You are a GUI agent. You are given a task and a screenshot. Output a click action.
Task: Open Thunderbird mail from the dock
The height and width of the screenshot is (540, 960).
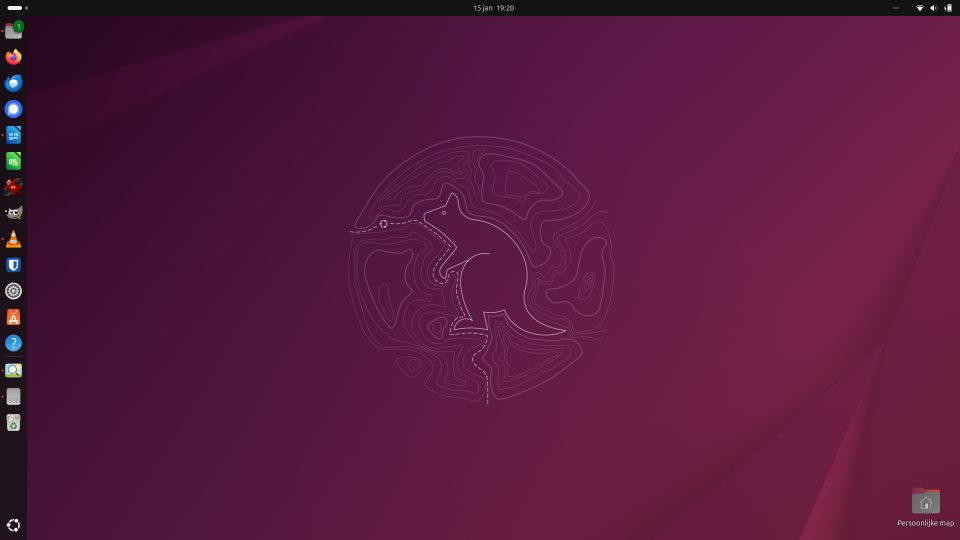tap(13, 83)
